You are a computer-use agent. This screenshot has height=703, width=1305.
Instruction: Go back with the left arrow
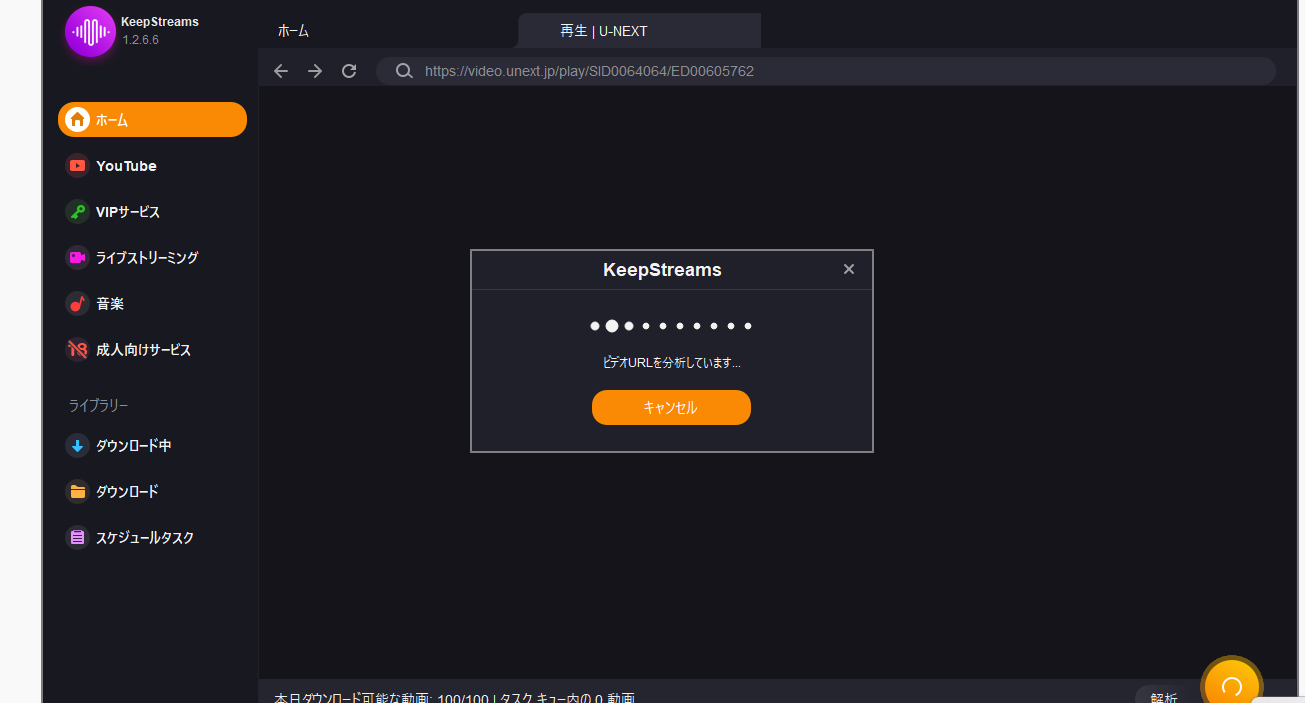(x=281, y=71)
